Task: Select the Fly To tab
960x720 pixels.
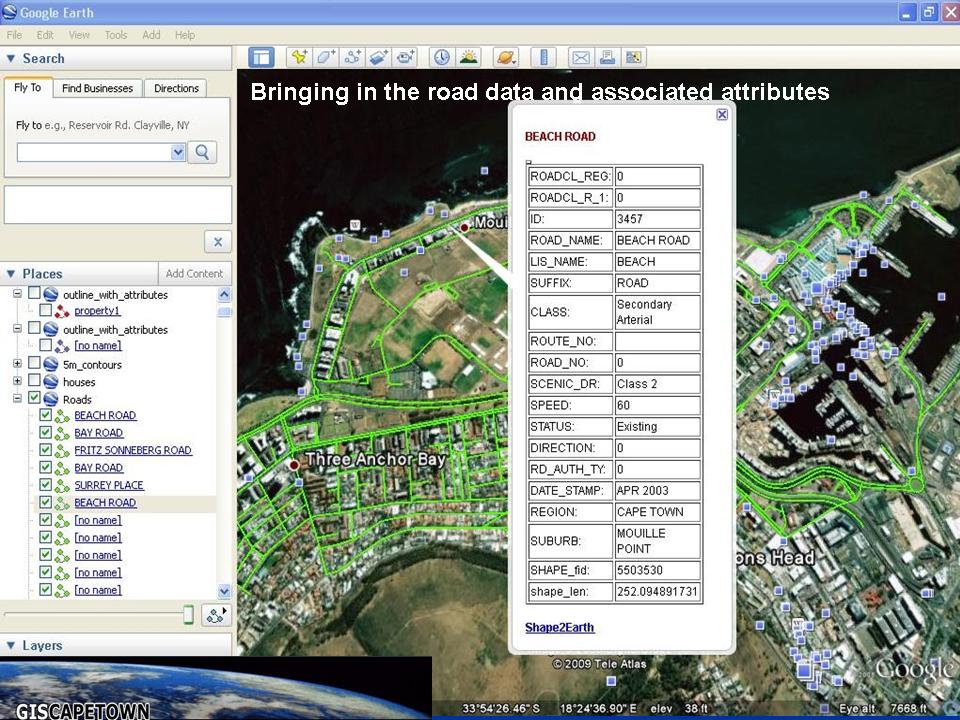Action: [28, 87]
